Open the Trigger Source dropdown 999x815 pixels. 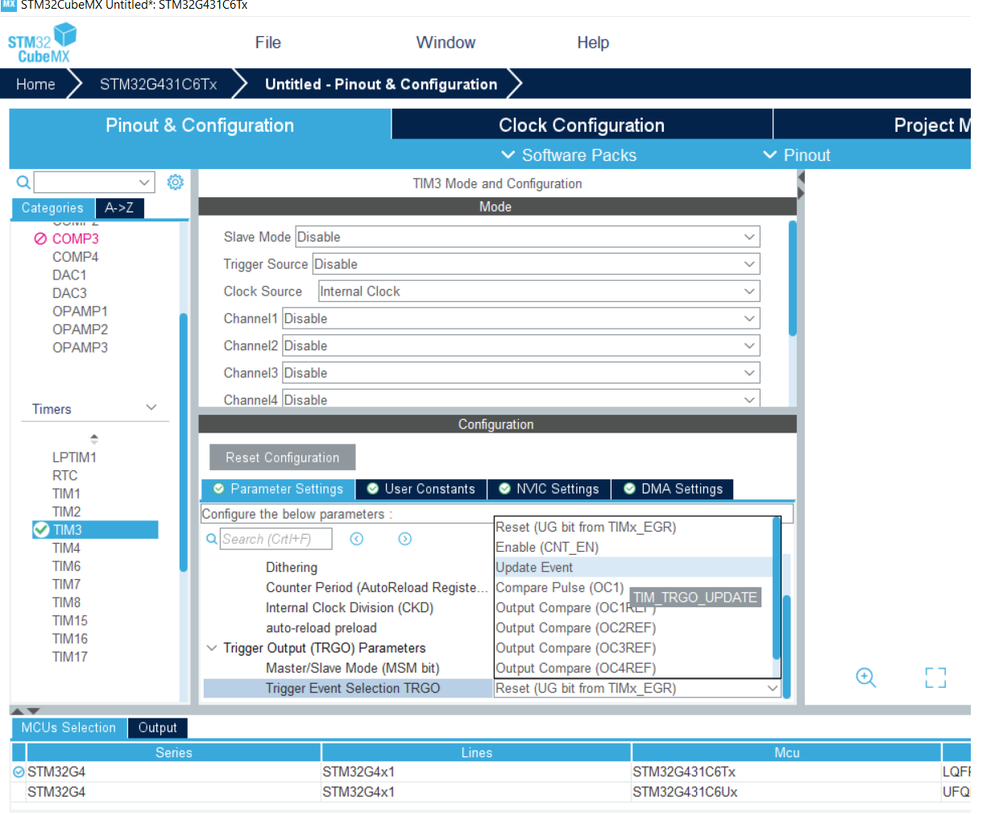[536, 264]
